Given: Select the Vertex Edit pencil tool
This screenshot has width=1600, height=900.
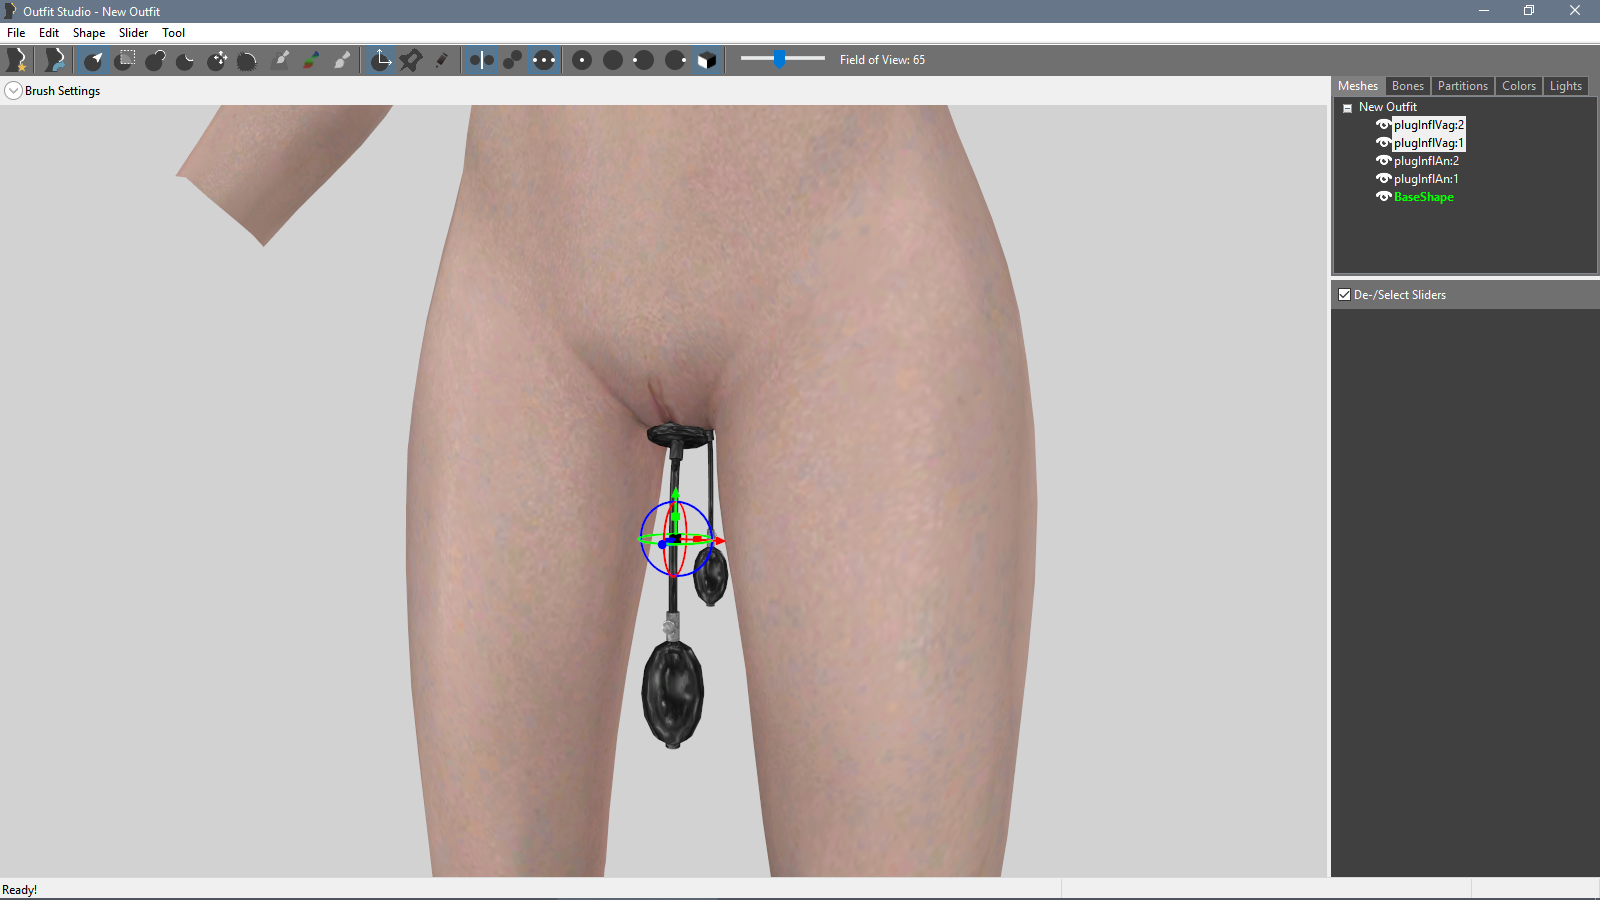Looking at the screenshot, I should tap(442, 60).
